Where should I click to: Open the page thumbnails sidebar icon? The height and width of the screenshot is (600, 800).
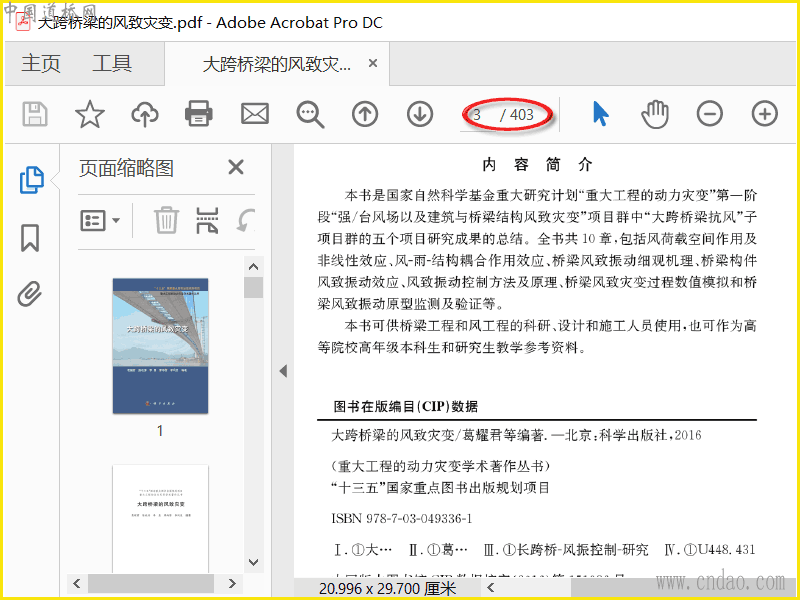click(x=32, y=180)
